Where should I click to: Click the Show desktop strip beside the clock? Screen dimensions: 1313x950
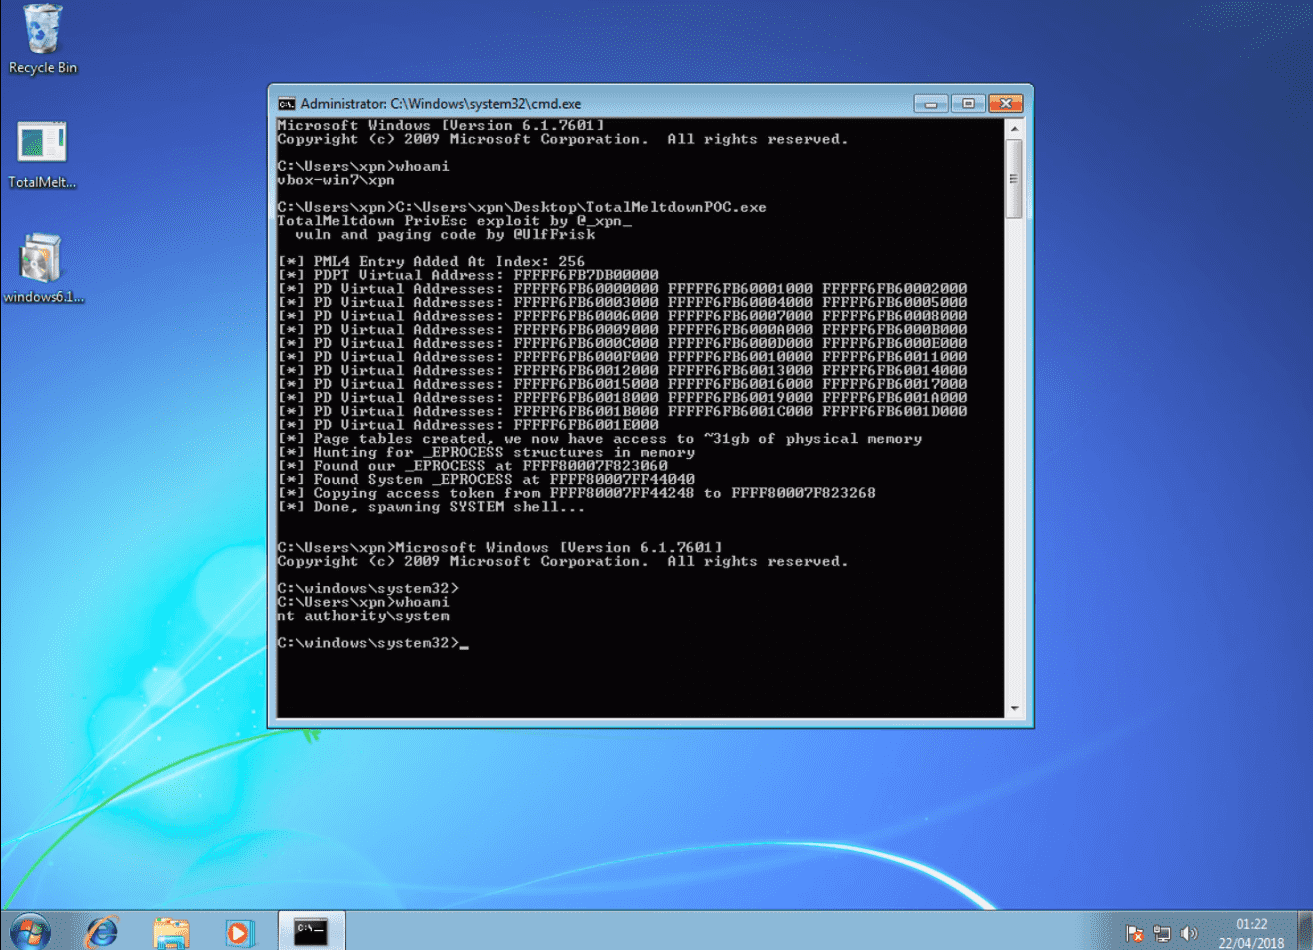pyautogui.click(x=1305, y=931)
